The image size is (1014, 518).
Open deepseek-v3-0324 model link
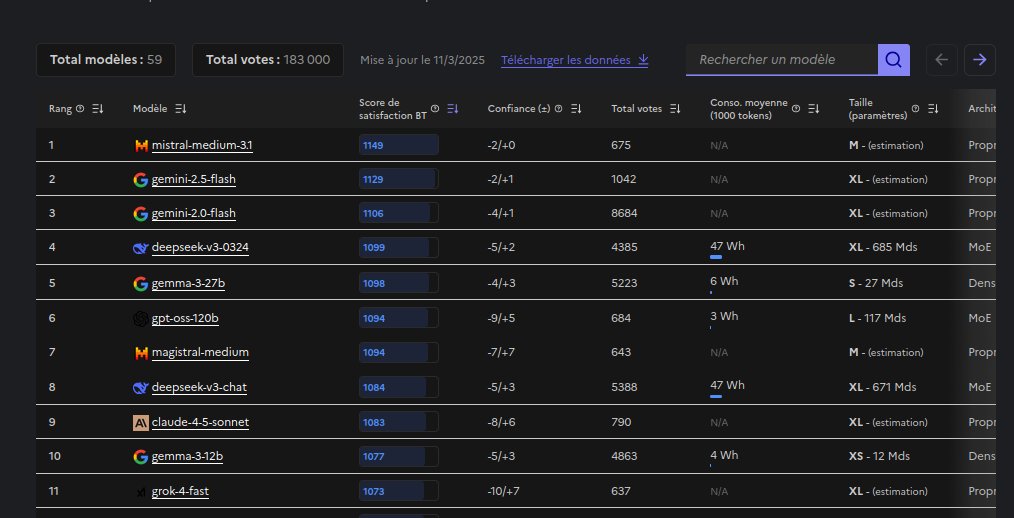(200, 248)
